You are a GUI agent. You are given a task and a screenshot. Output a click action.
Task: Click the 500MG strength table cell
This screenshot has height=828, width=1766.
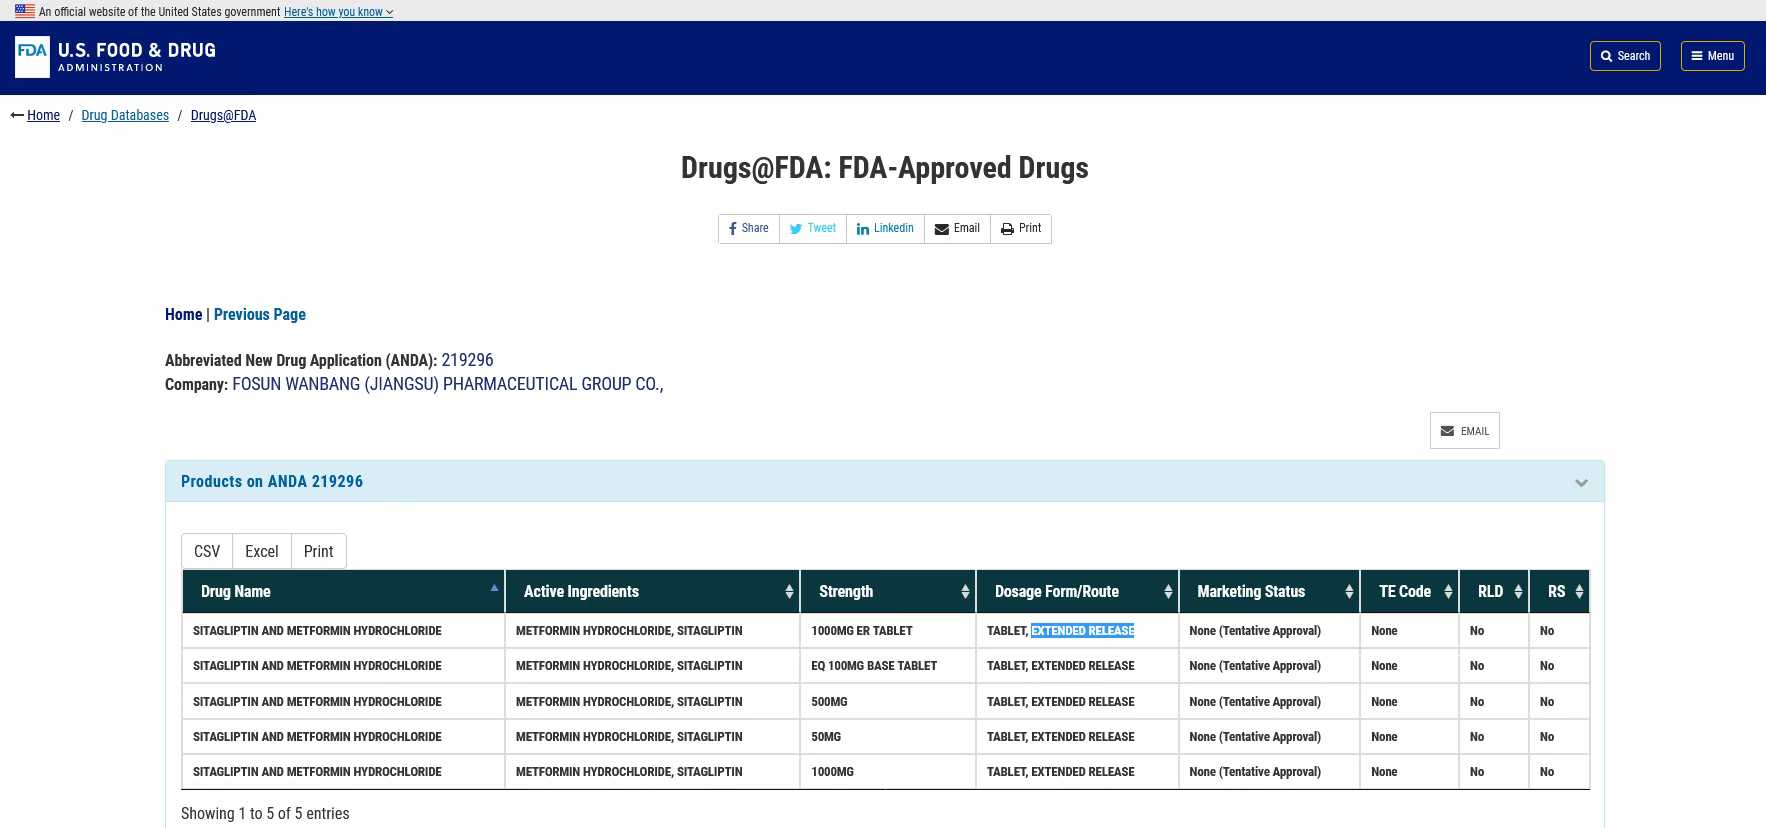click(x=830, y=702)
